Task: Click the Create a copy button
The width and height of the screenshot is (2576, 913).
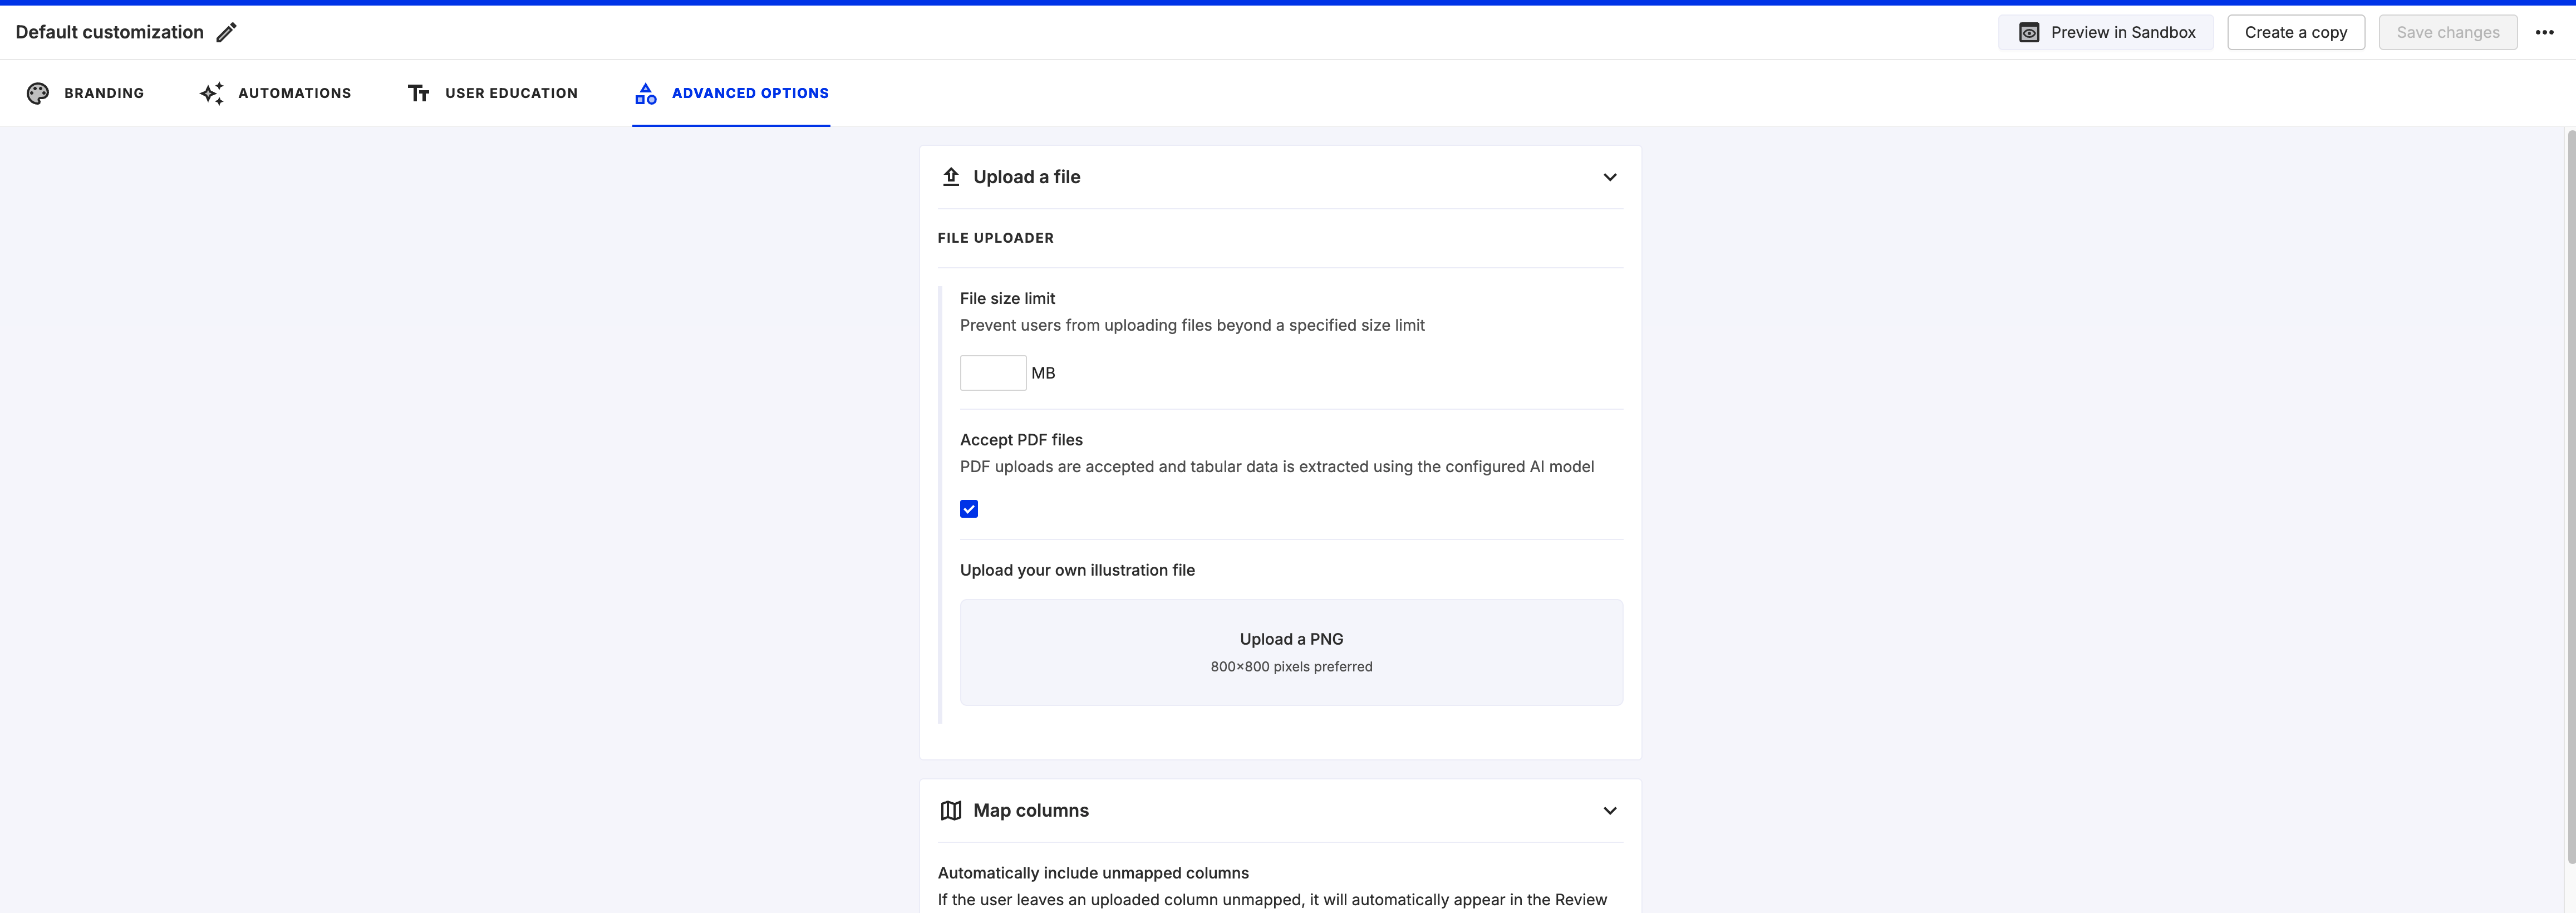Action: pos(2296,33)
